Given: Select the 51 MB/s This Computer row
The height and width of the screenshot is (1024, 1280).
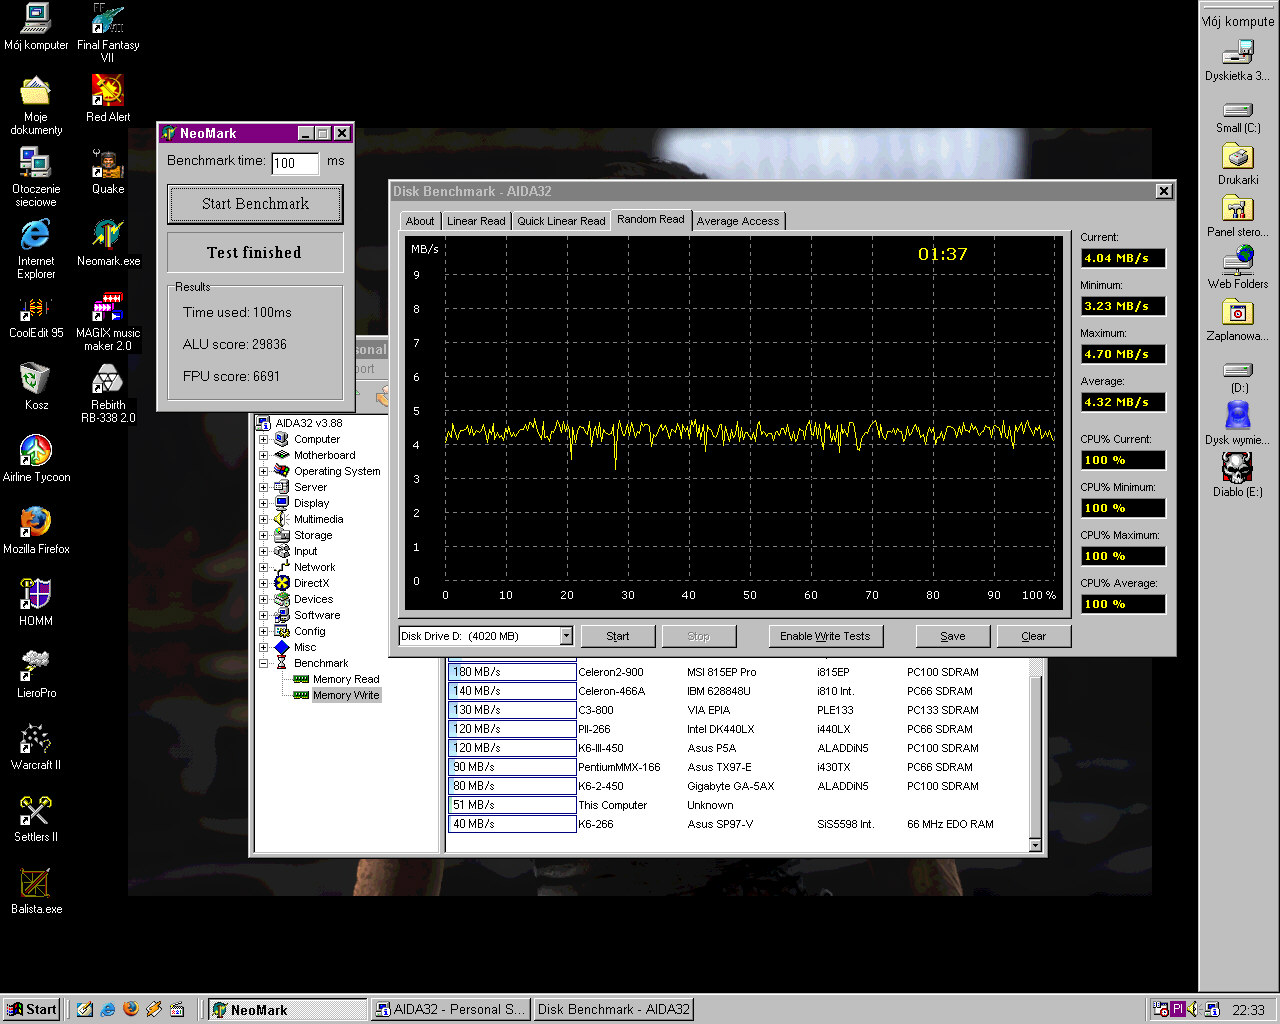Looking at the screenshot, I should point(737,805).
